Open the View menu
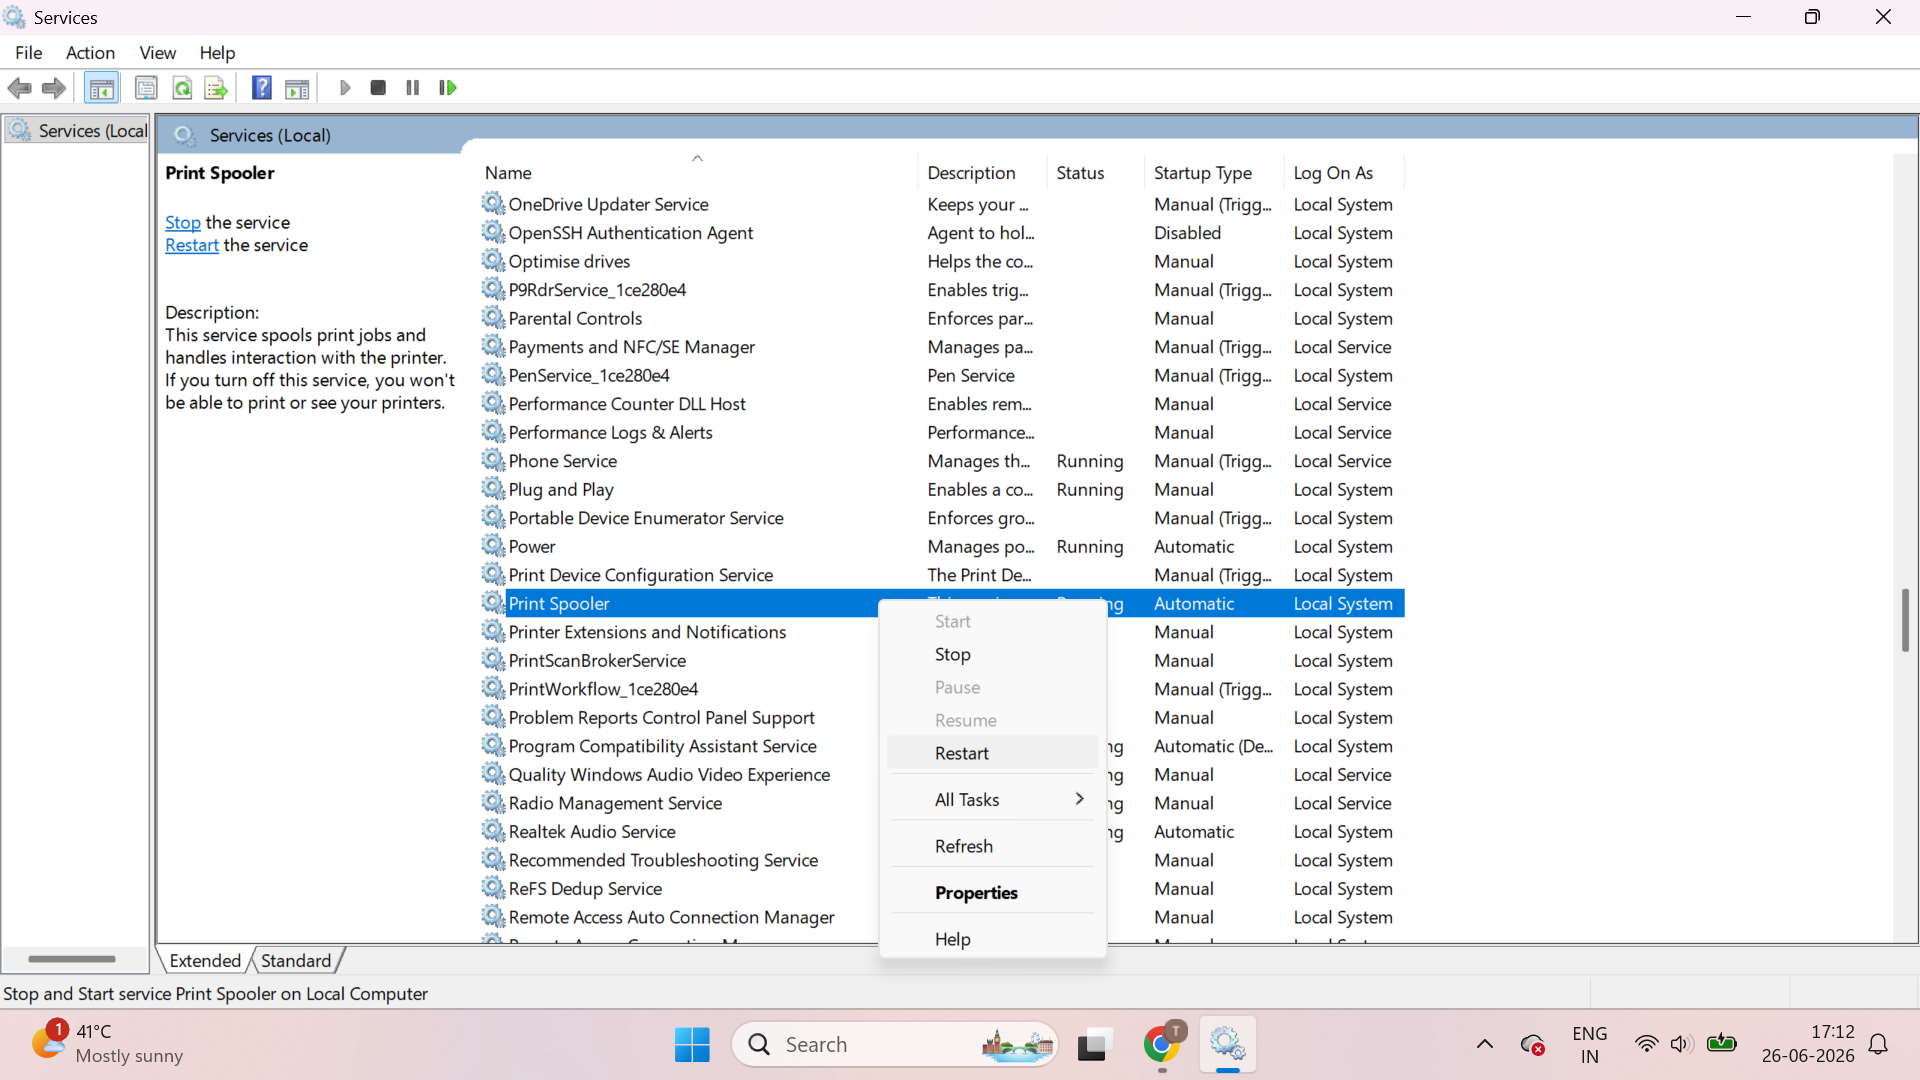 click(158, 53)
